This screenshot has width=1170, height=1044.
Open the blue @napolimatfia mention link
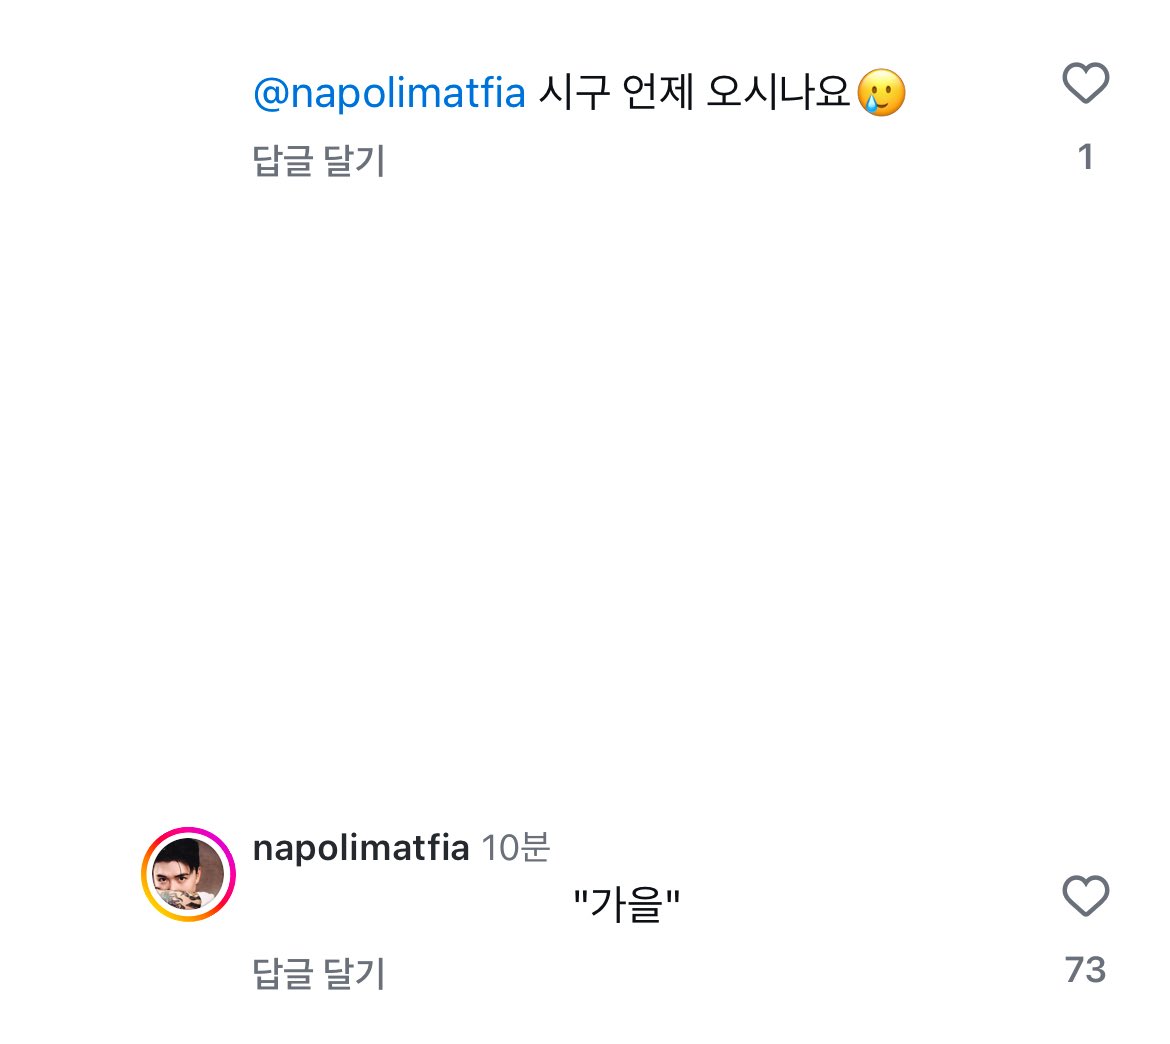pyautogui.click(x=389, y=94)
